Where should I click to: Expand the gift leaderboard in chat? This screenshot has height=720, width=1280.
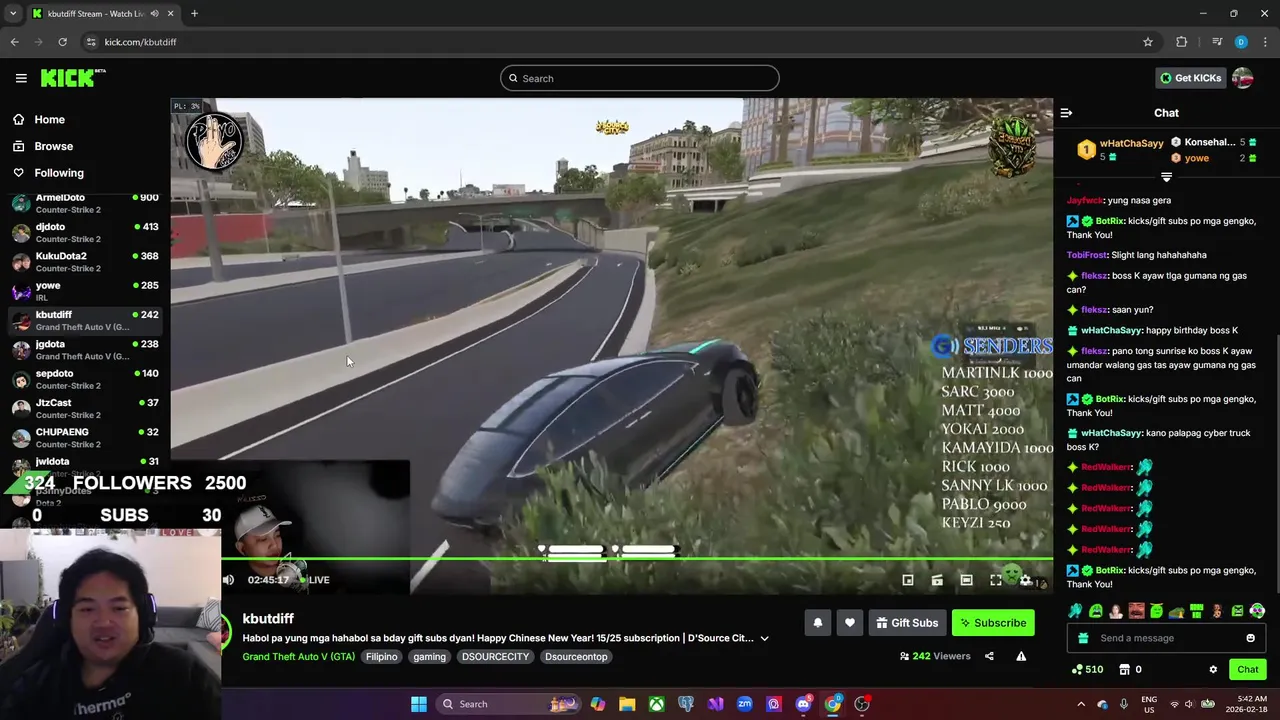pos(1166,177)
